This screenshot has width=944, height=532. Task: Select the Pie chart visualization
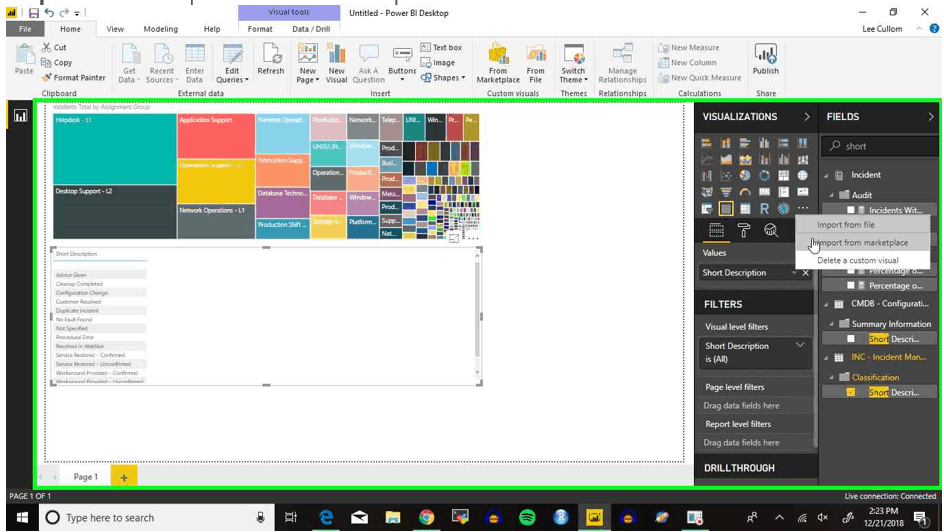(745, 176)
